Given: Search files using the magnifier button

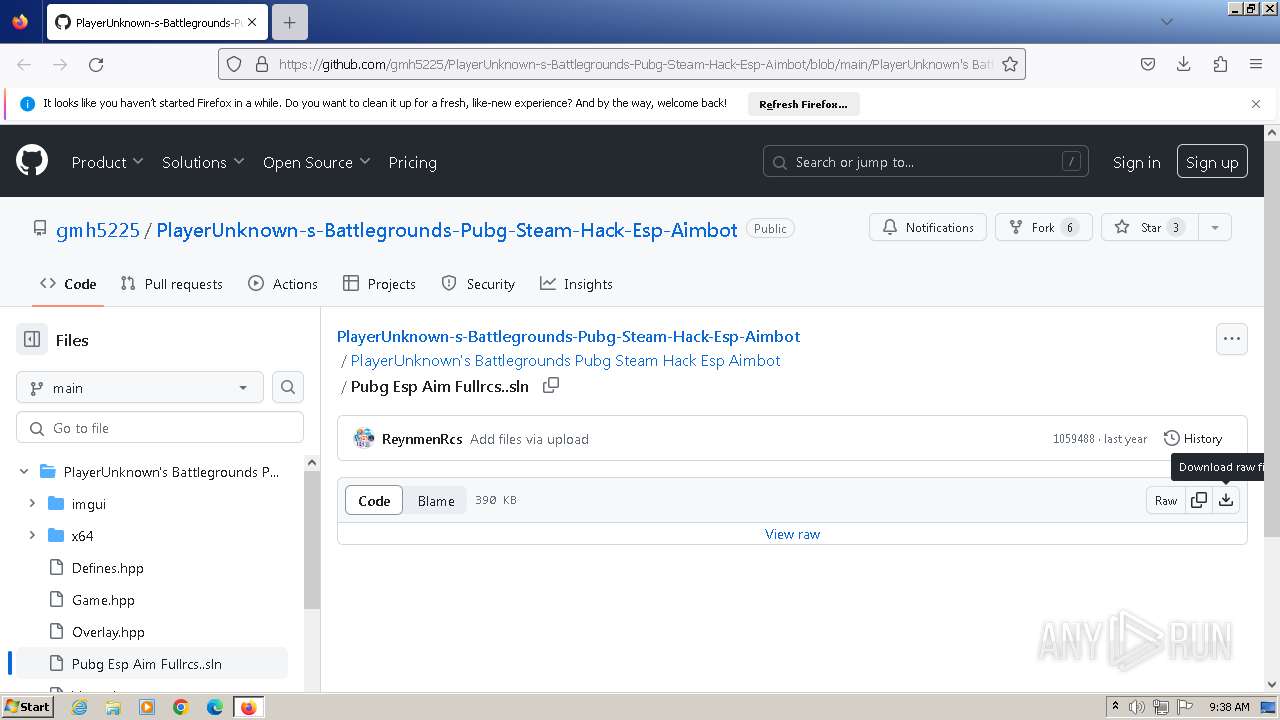Looking at the screenshot, I should point(288,388).
